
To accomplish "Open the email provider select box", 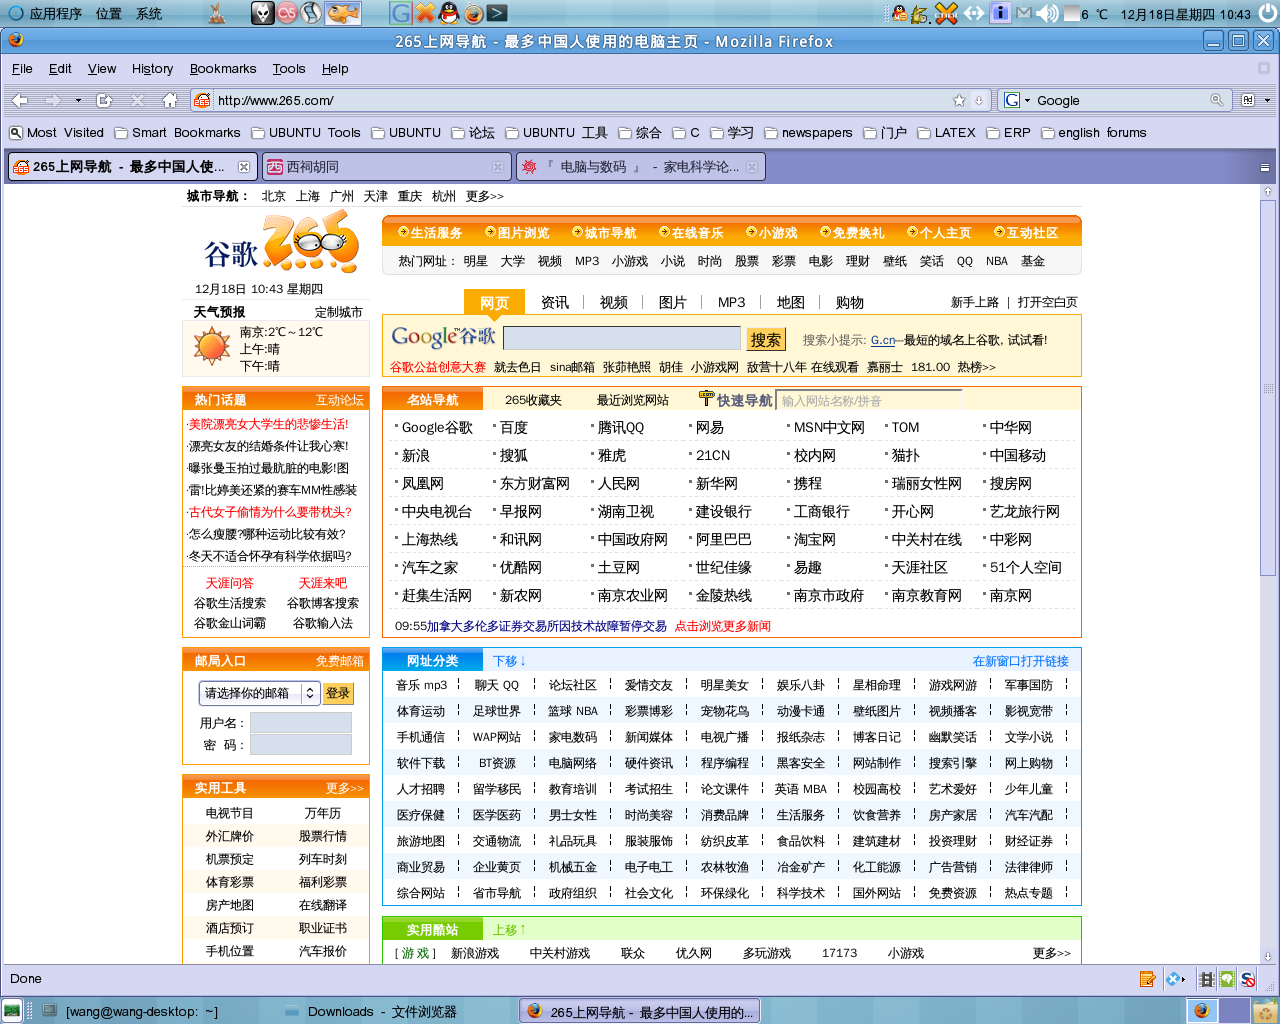I will point(258,693).
